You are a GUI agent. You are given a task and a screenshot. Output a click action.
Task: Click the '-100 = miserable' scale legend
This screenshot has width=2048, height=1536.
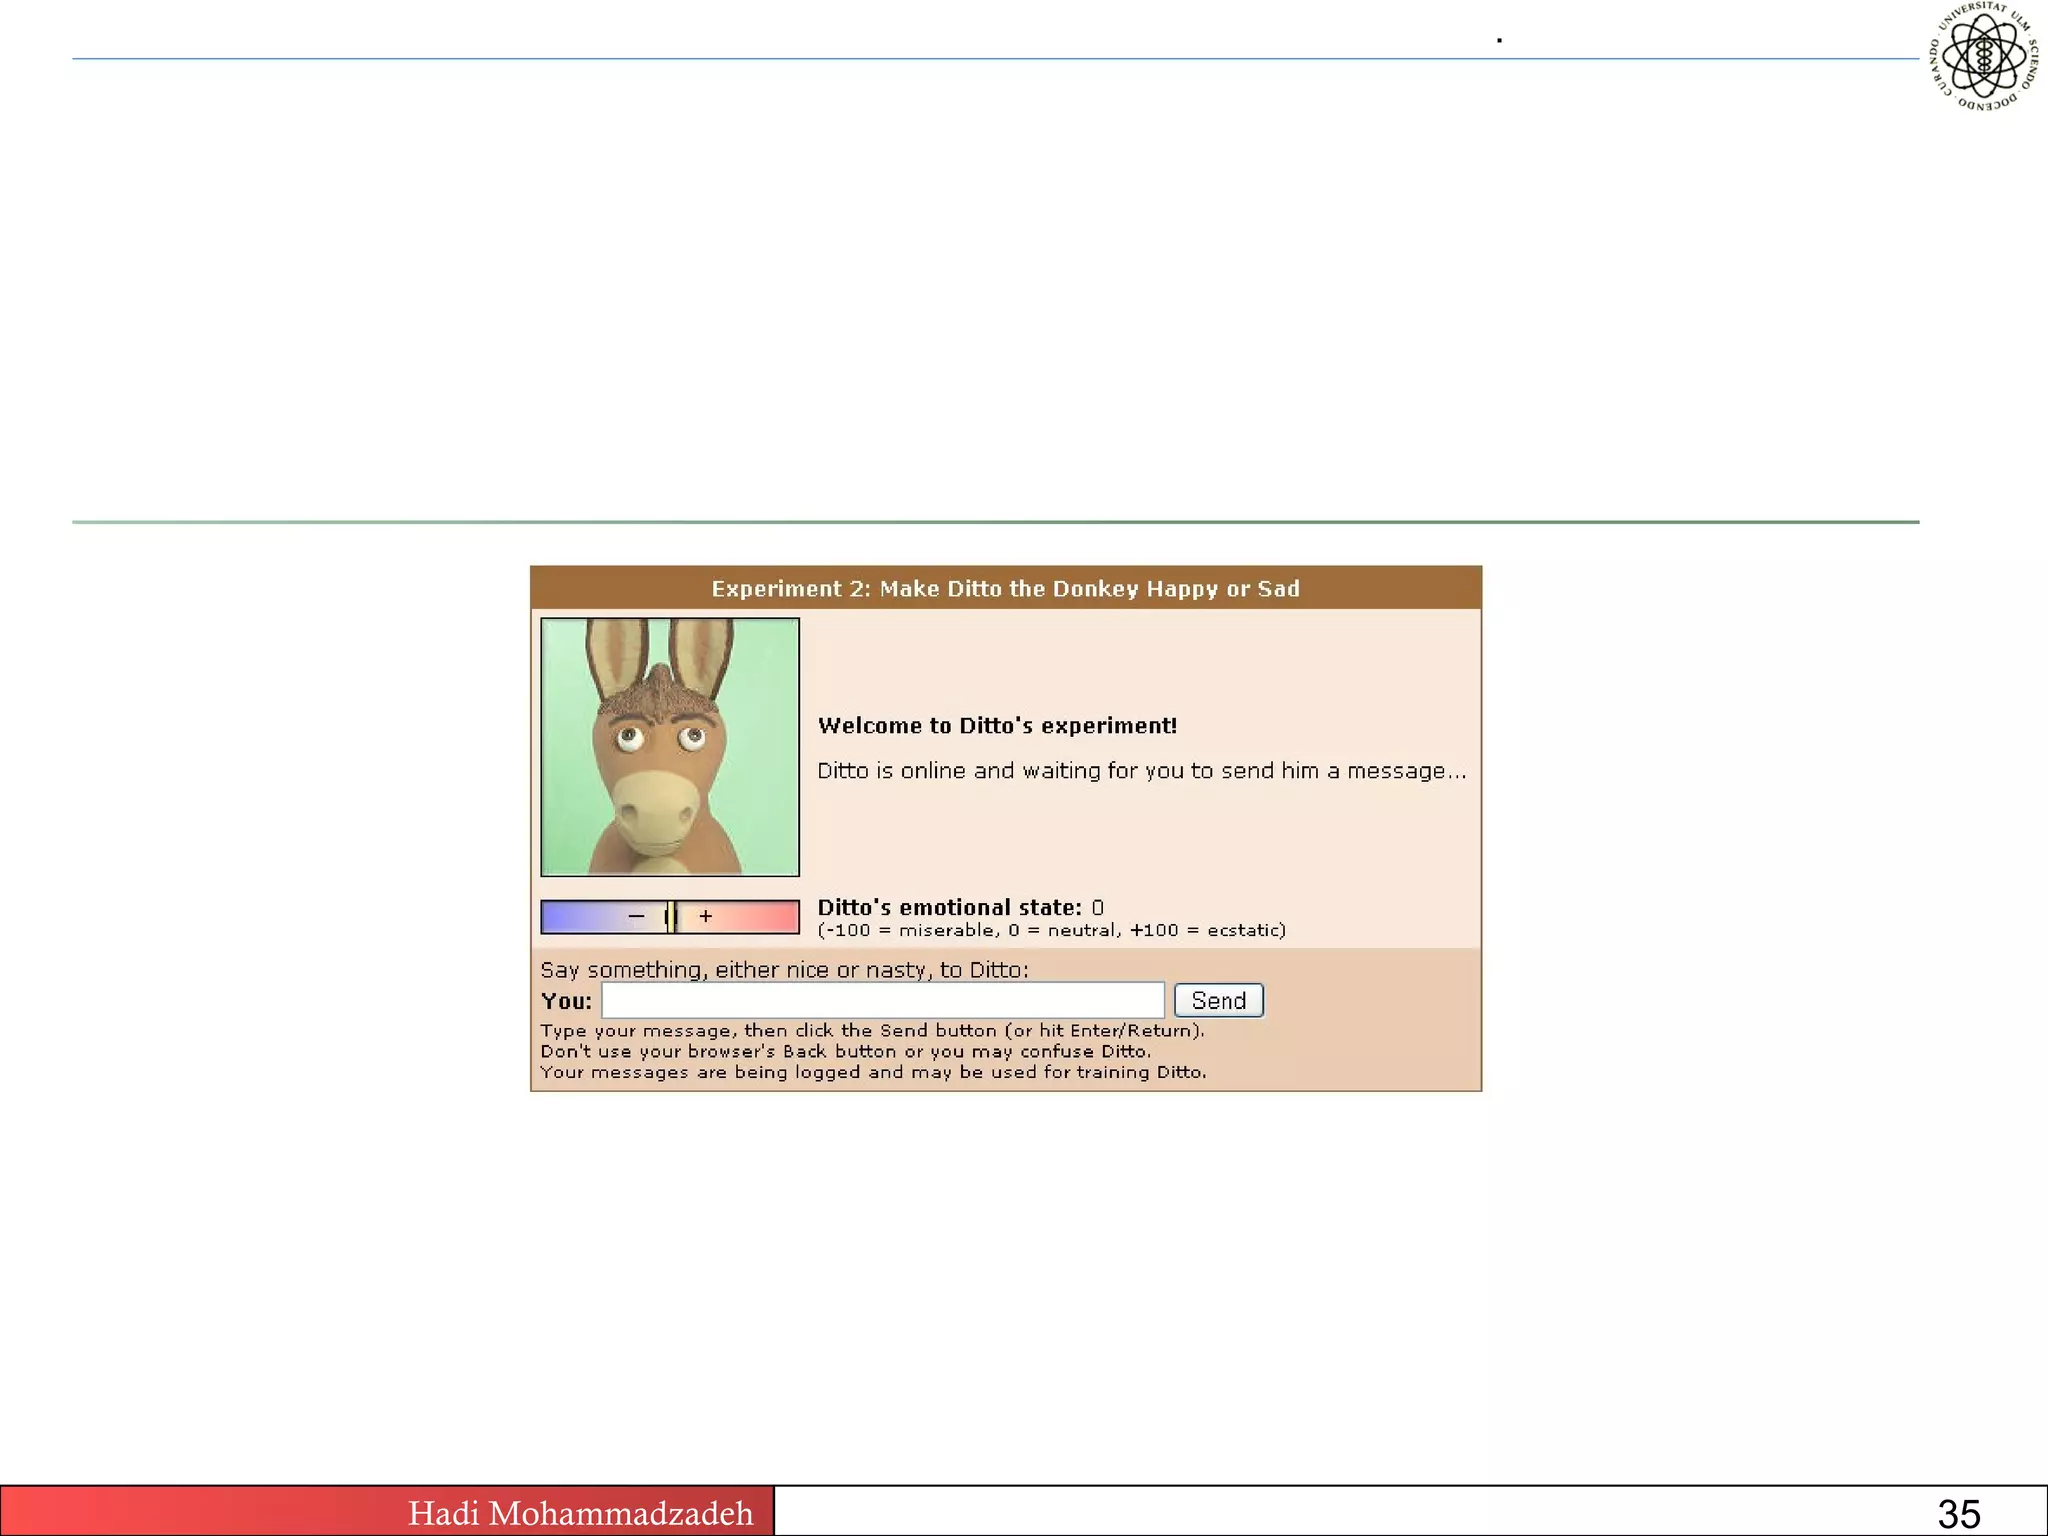pyautogui.click(x=1051, y=930)
